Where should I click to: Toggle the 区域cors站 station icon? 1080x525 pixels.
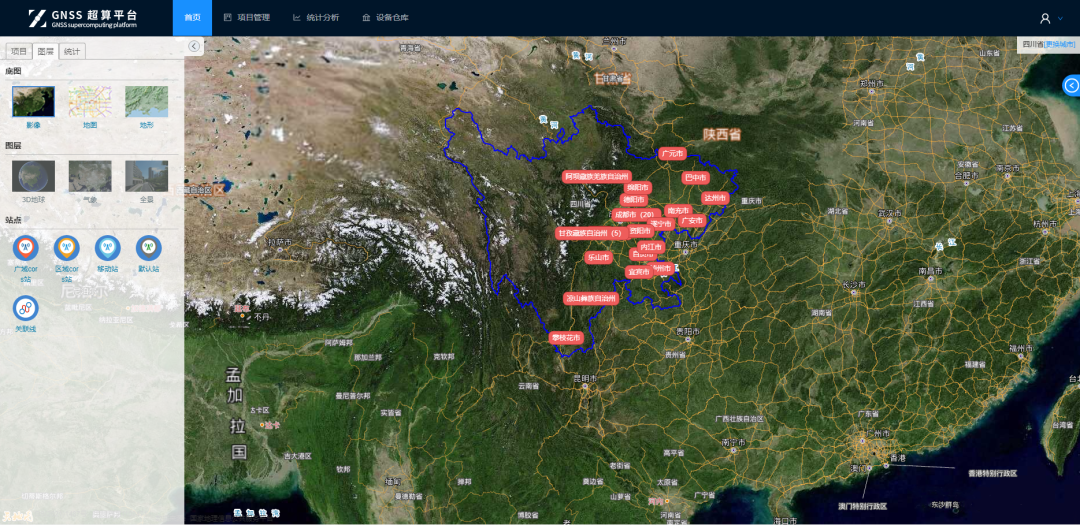tap(67, 248)
